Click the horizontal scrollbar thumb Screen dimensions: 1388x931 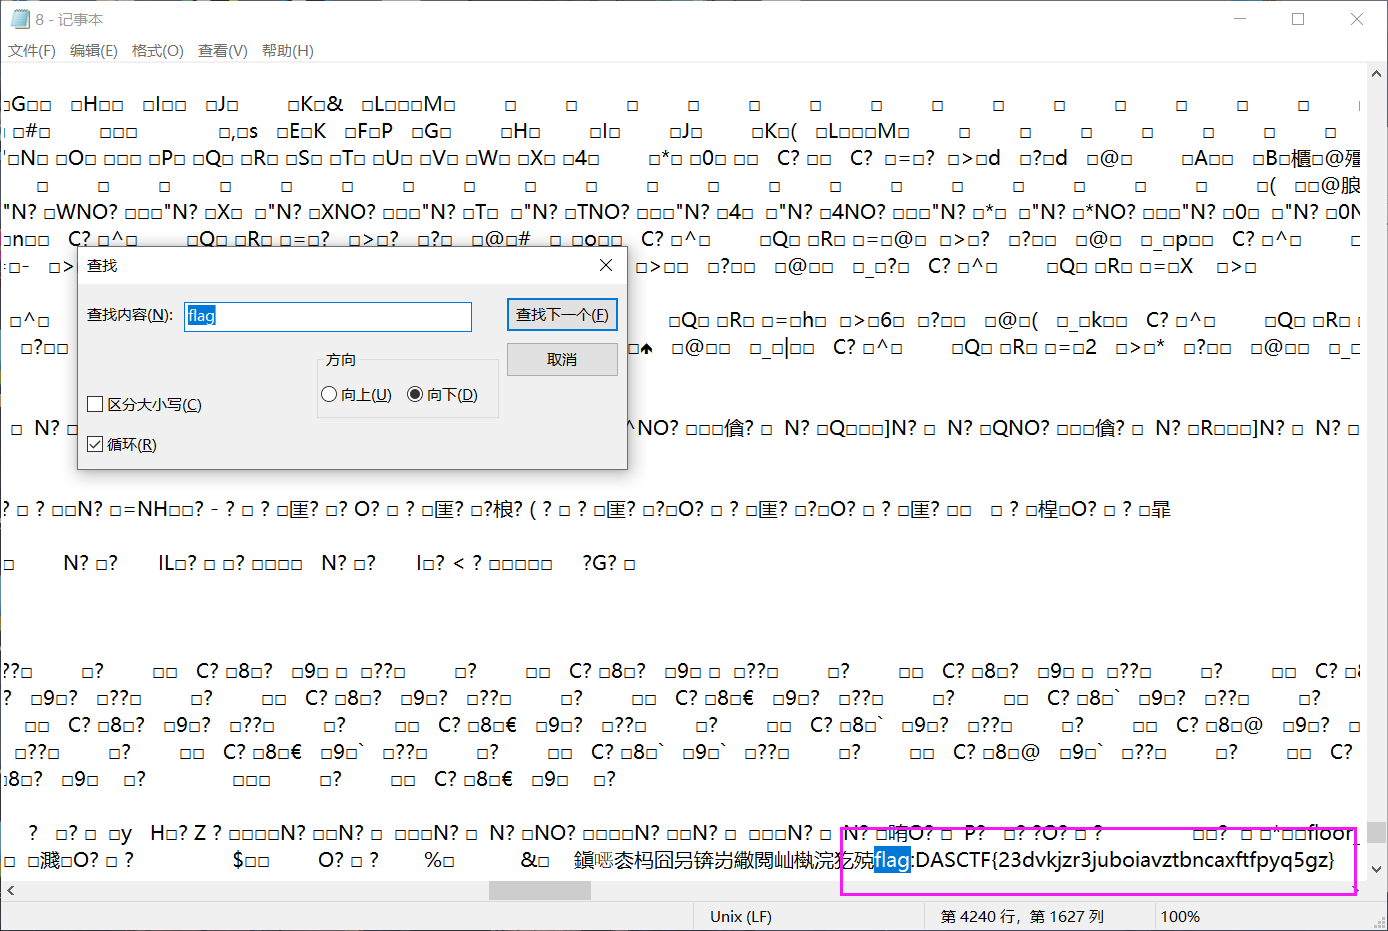(x=540, y=890)
